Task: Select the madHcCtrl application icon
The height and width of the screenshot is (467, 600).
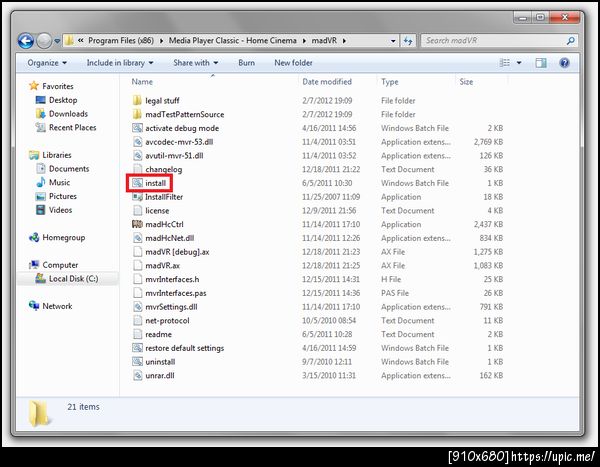Action: (x=137, y=224)
